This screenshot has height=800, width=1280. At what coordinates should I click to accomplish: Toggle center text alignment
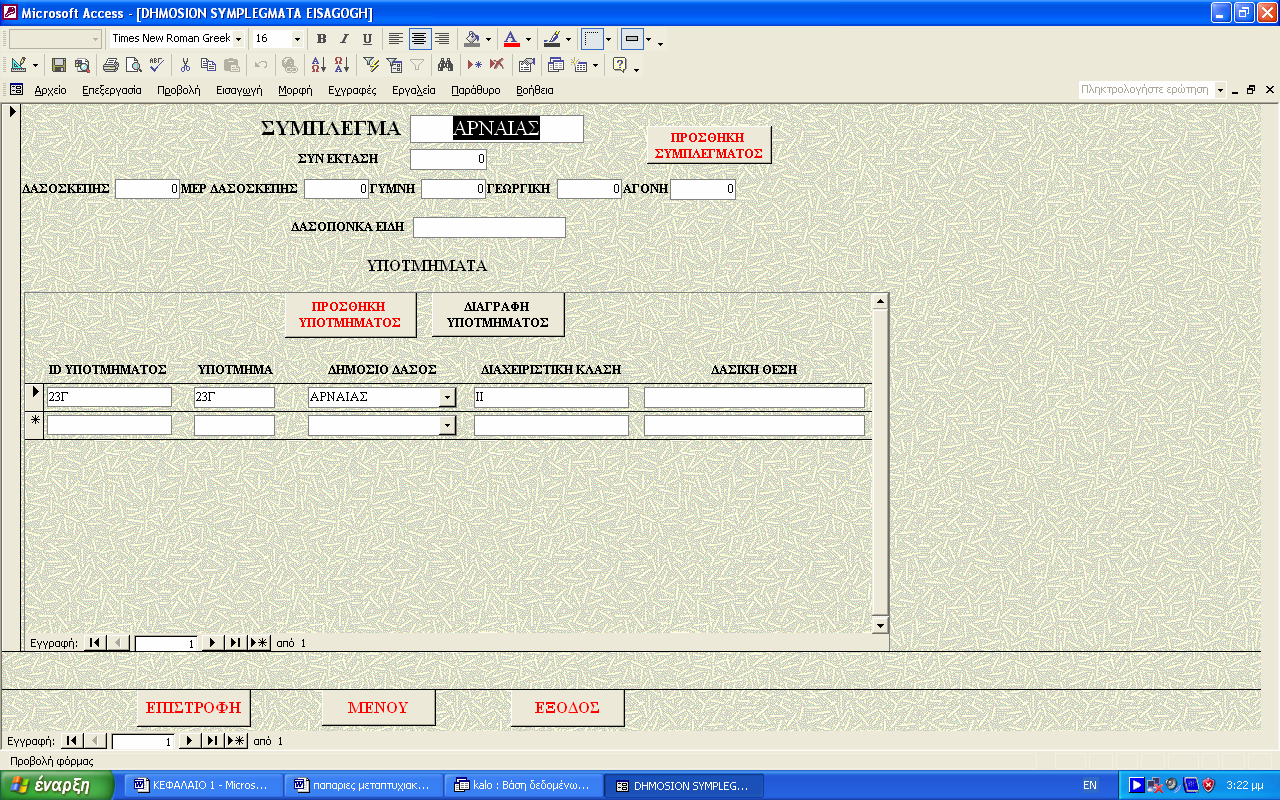pos(419,39)
